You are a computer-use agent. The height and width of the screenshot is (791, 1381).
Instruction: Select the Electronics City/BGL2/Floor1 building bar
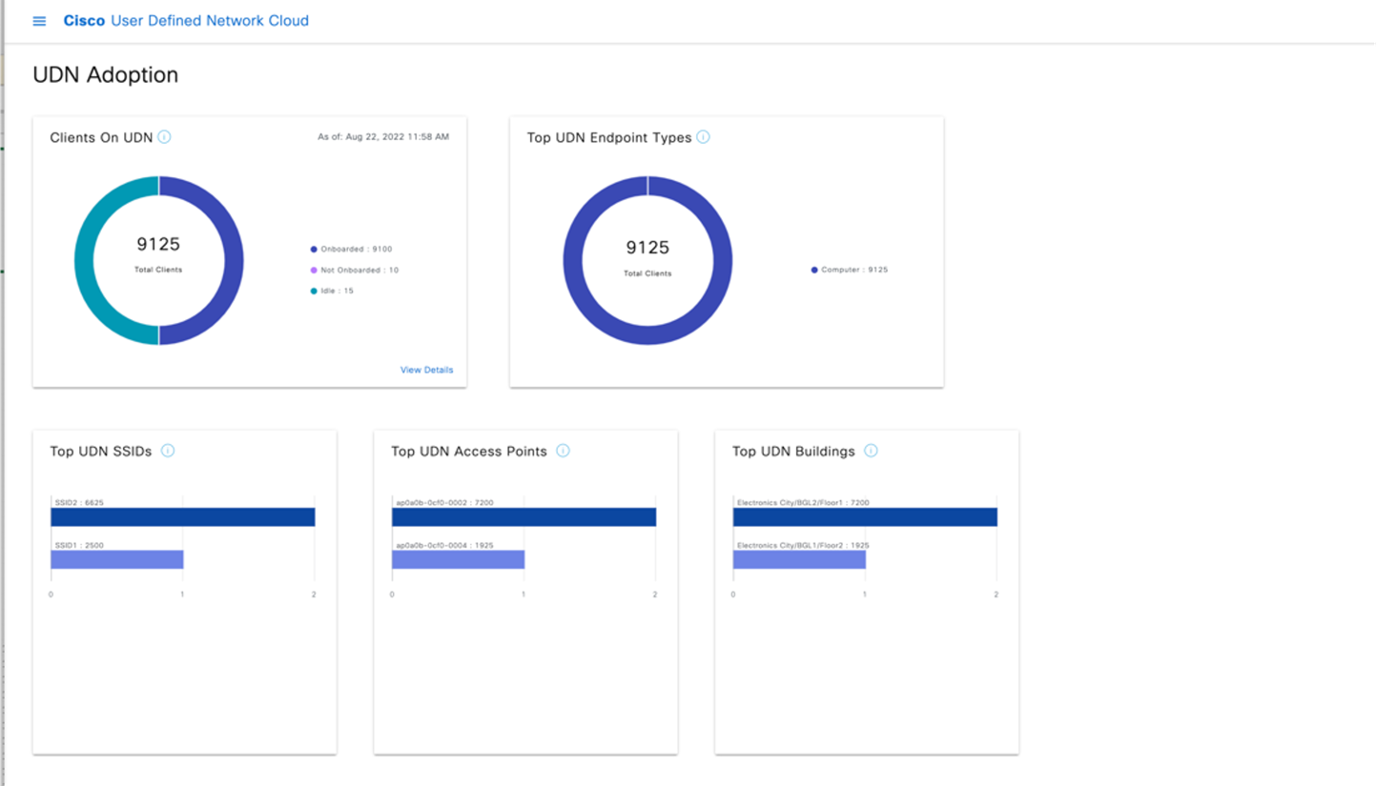coord(865,517)
